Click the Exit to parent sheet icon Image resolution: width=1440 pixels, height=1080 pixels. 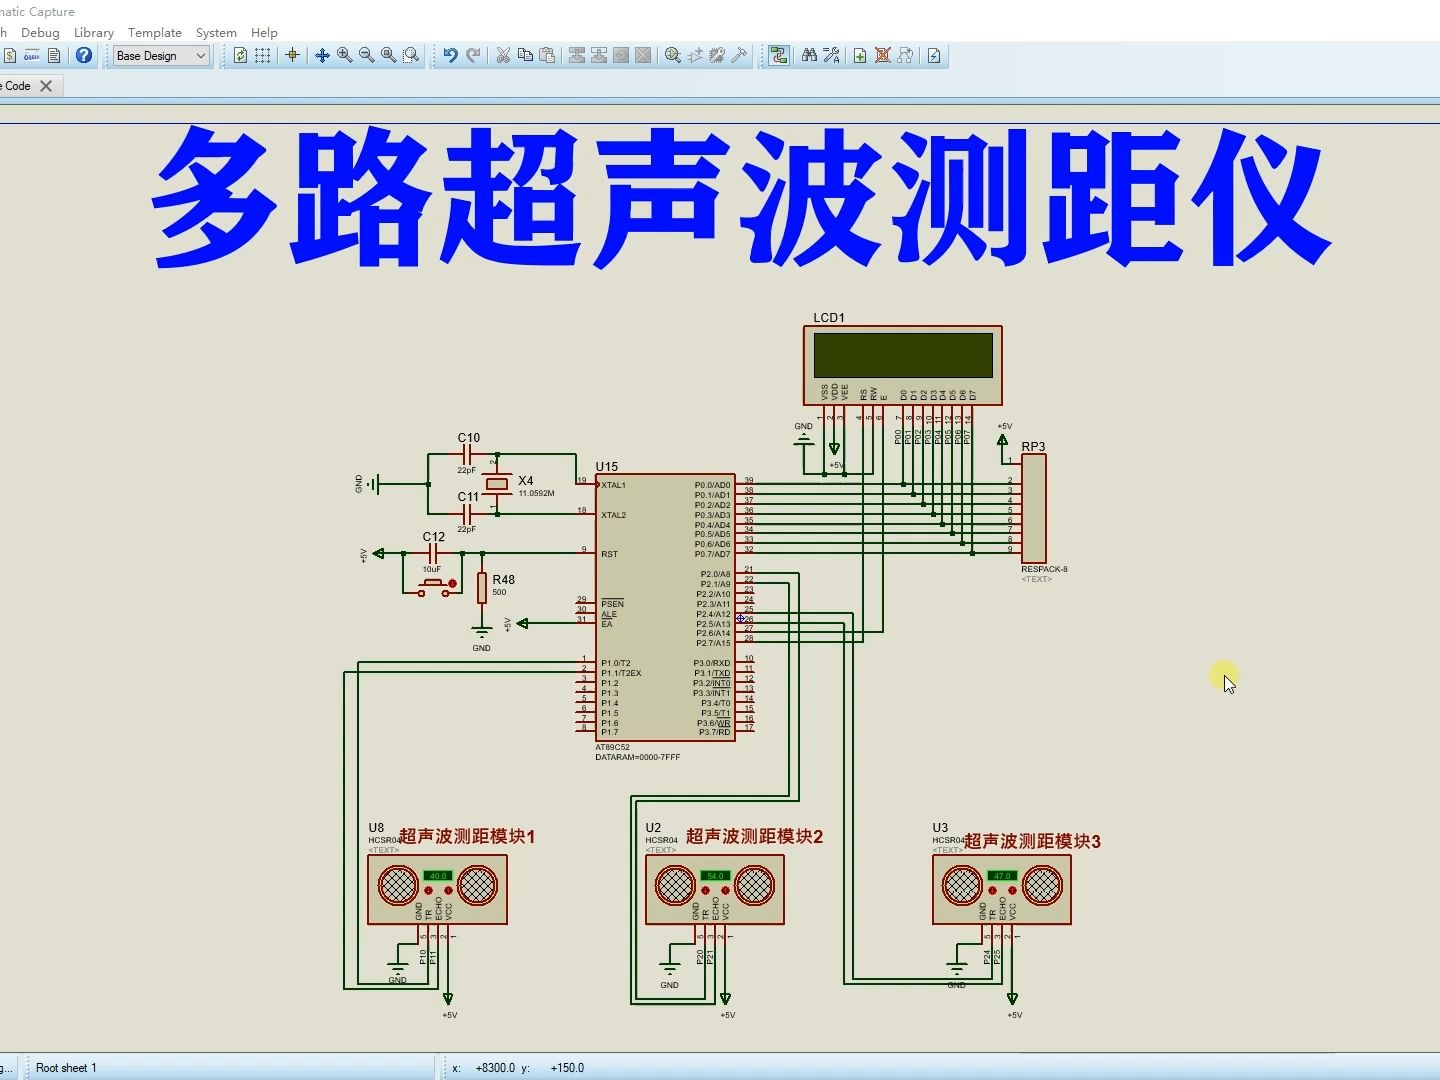[x=905, y=56]
